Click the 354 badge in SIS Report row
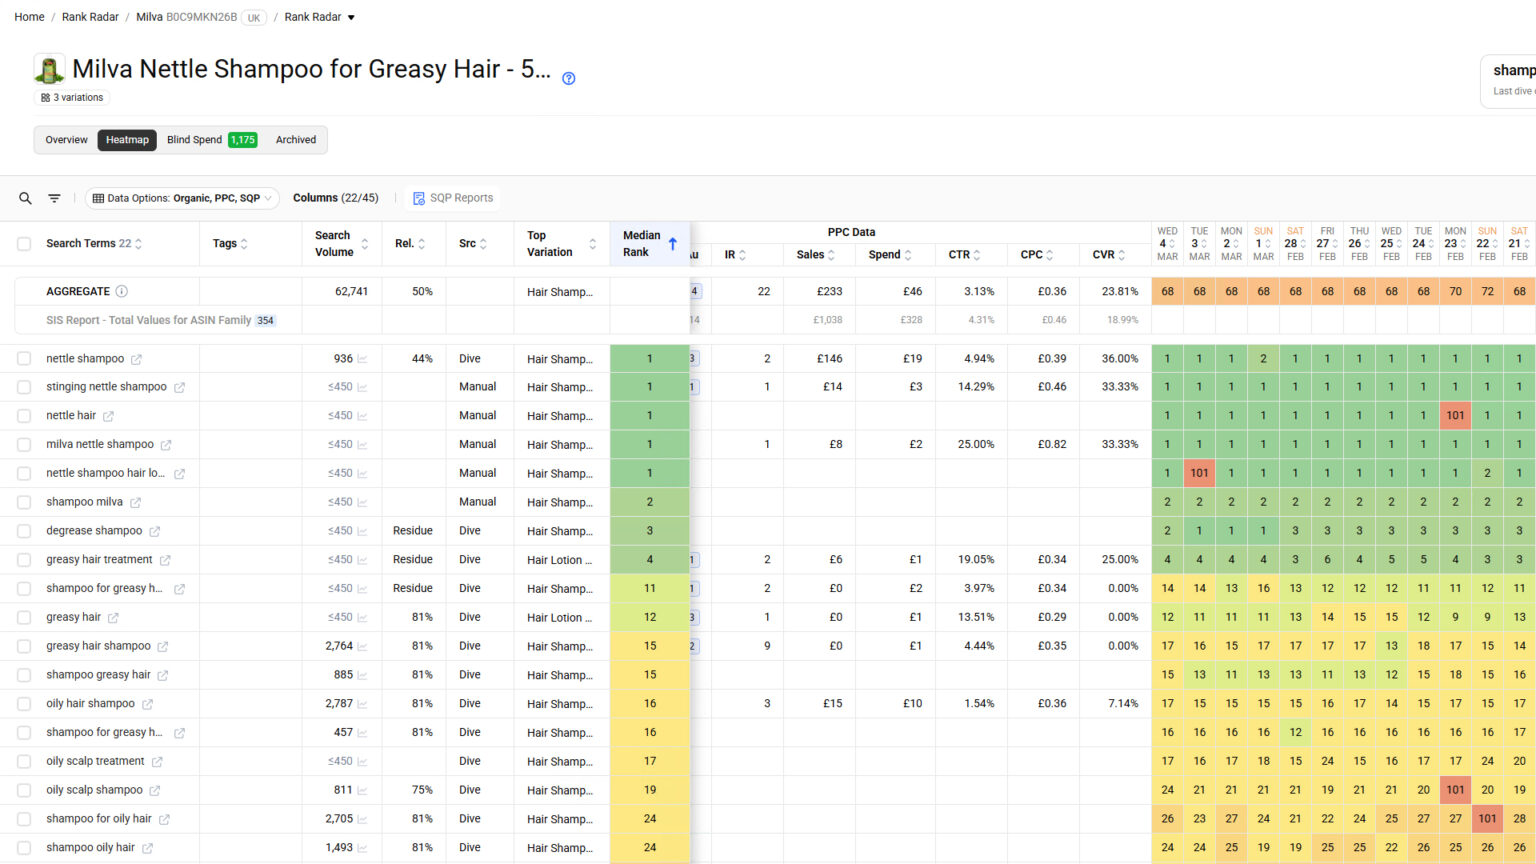Image resolution: width=1536 pixels, height=864 pixels. tap(265, 320)
